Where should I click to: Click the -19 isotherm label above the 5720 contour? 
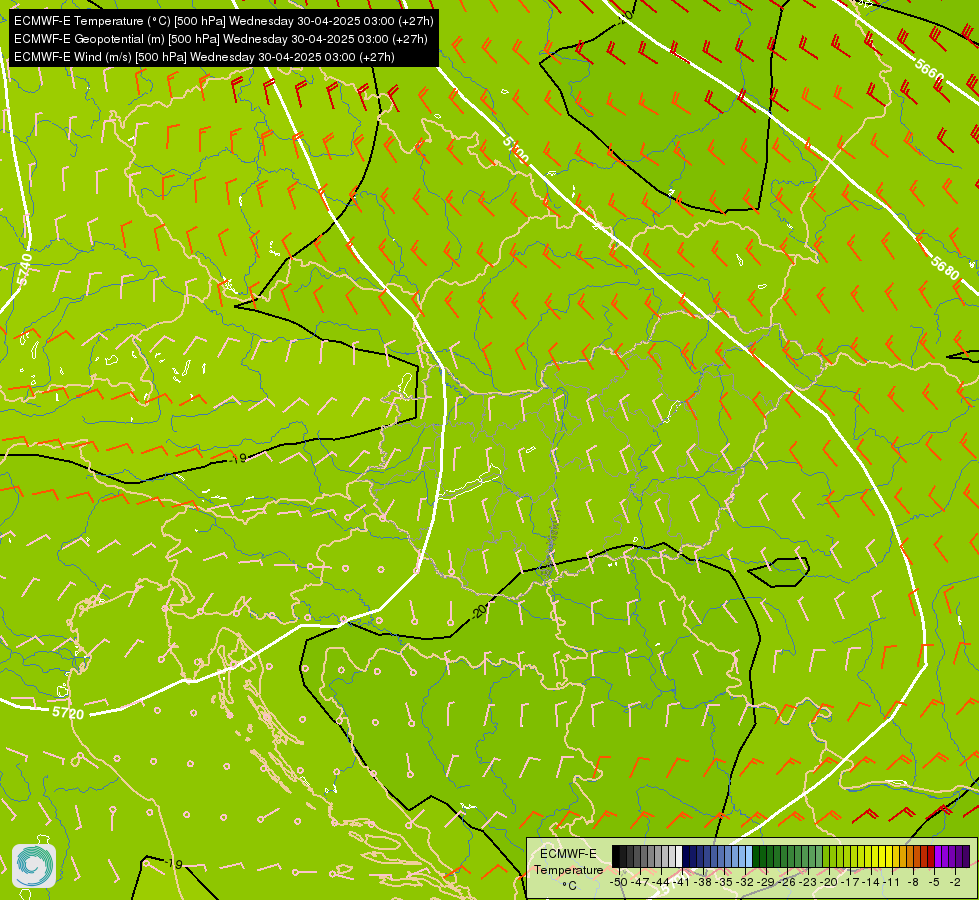coord(238,459)
